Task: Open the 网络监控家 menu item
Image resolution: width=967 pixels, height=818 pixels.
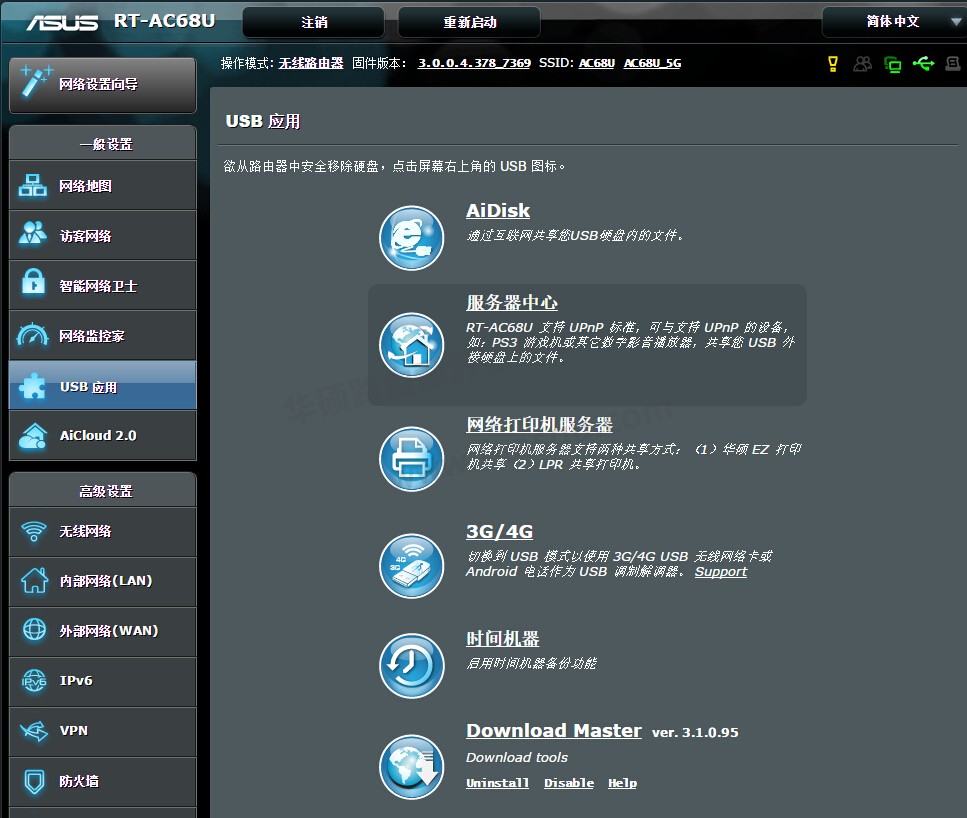Action: point(103,336)
